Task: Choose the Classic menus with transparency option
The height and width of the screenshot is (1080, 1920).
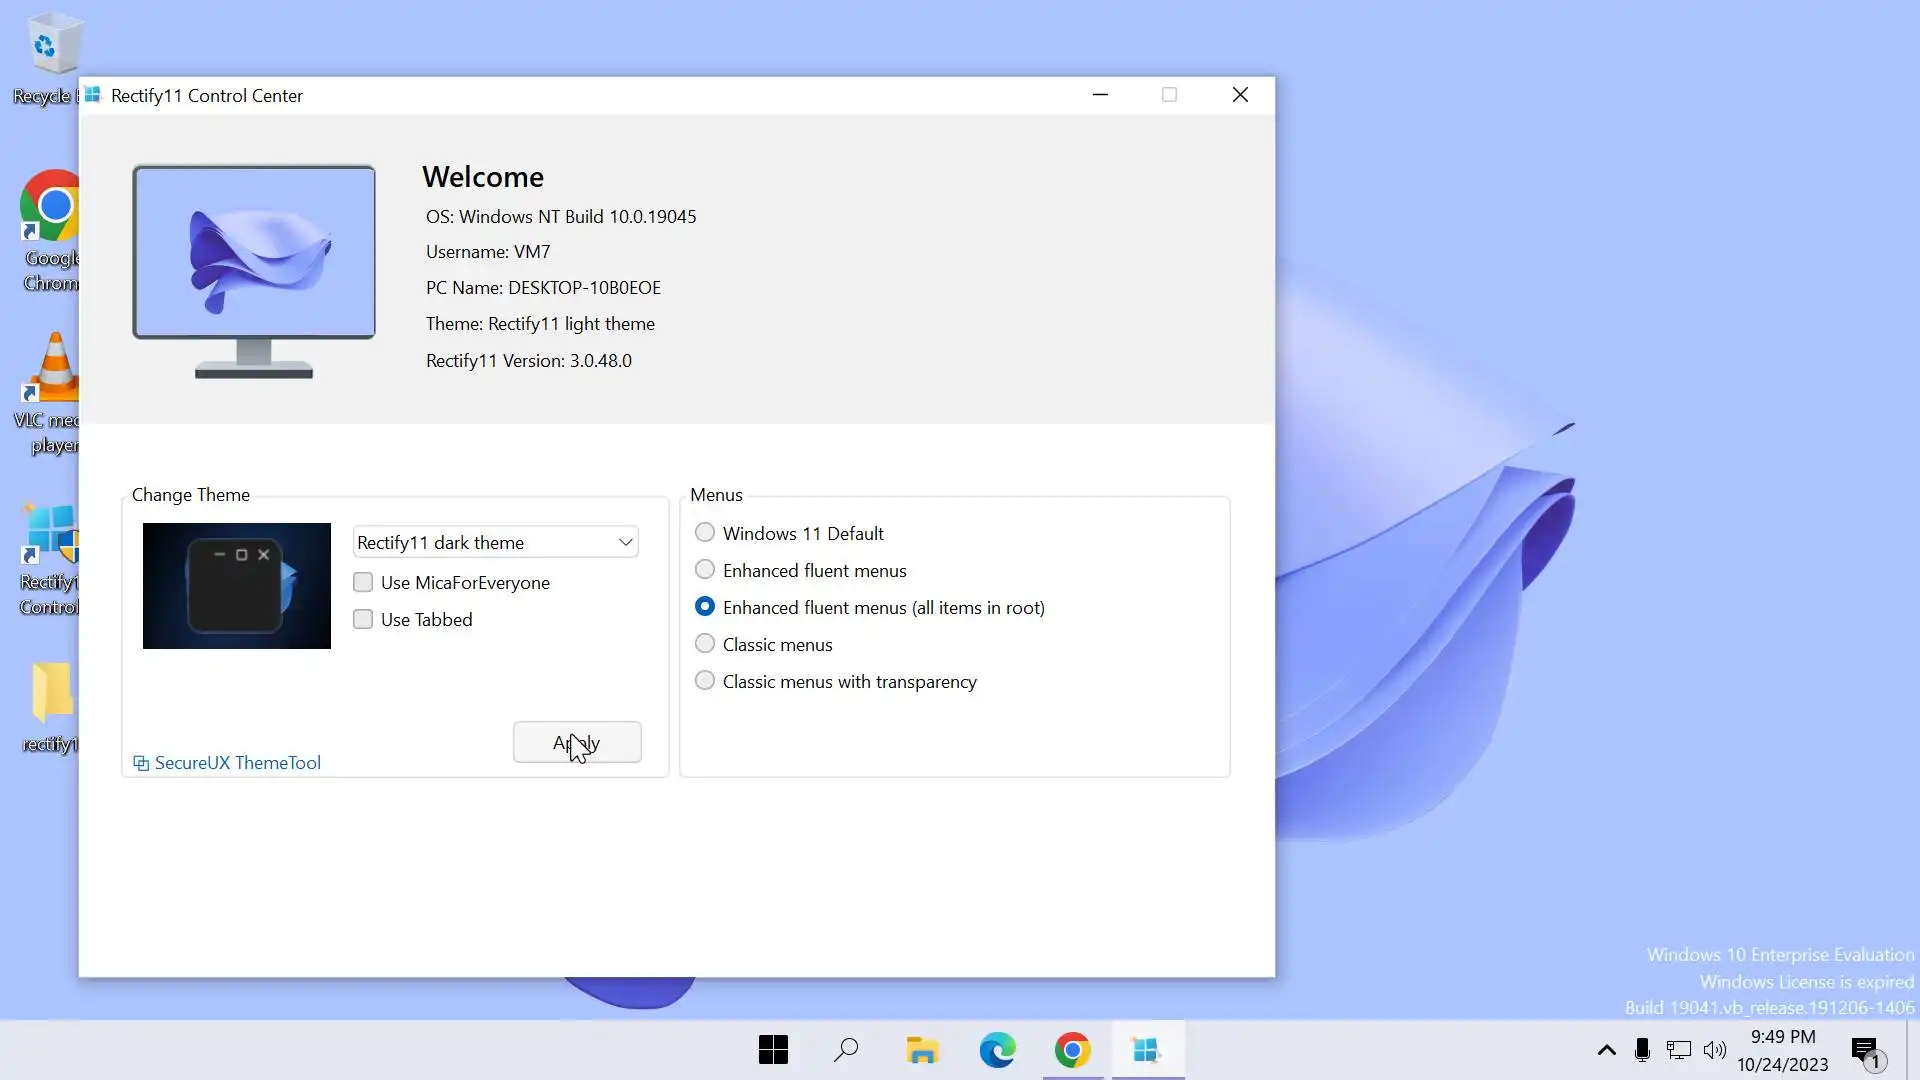Action: point(705,681)
